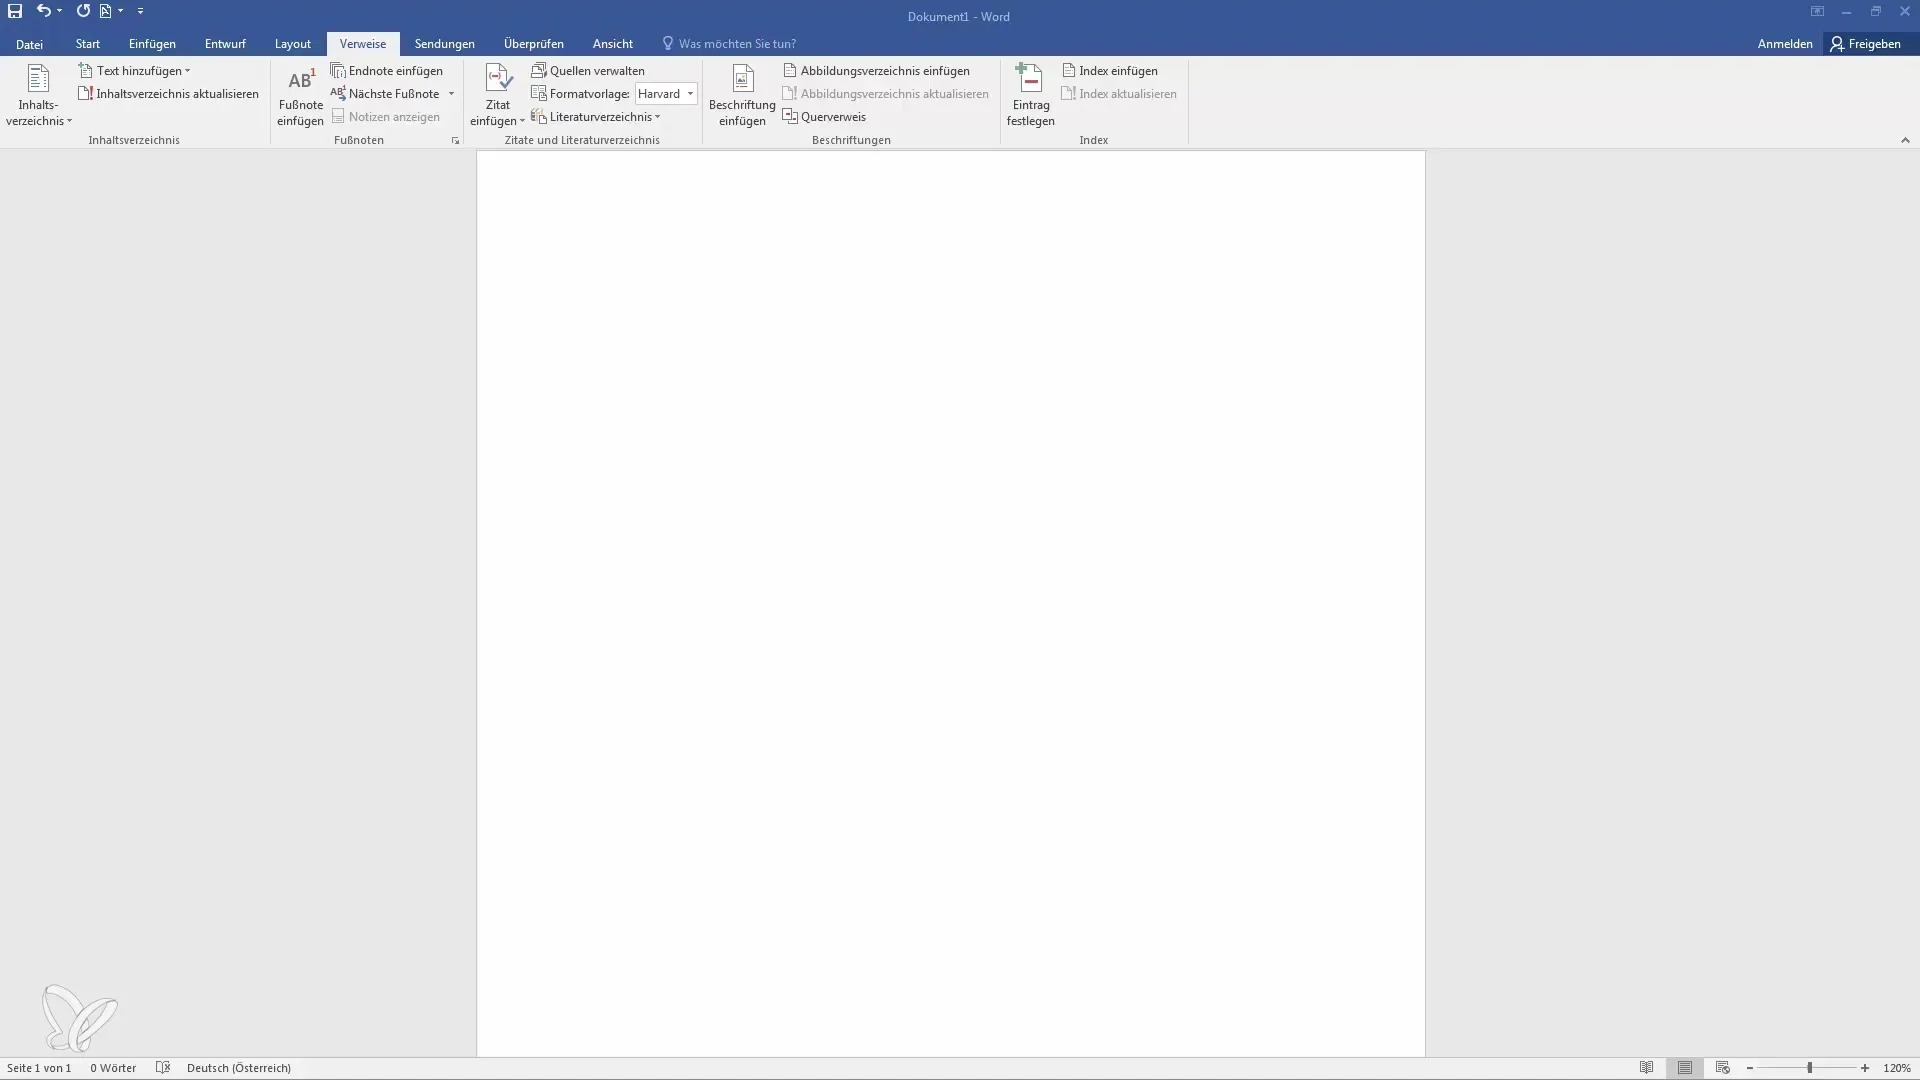Click the zoom out minus button
This screenshot has height=1080, width=1920.
(x=1750, y=1068)
